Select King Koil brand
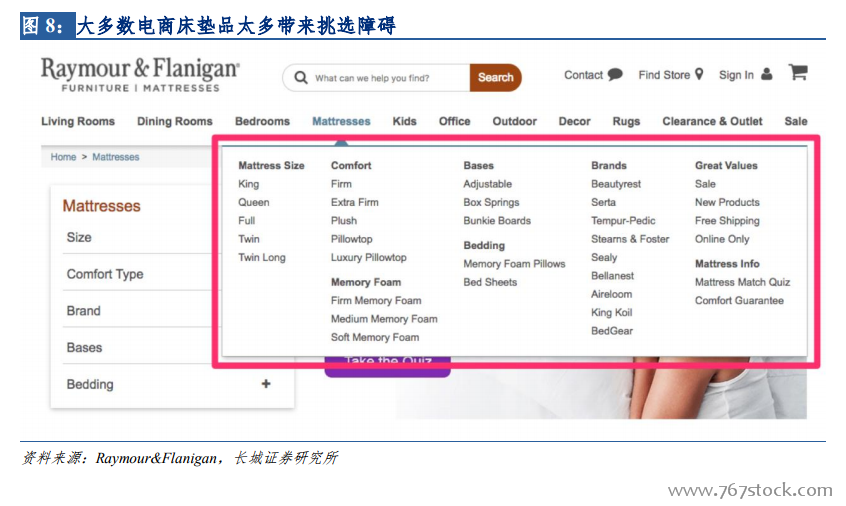Image resolution: width=846 pixels, height=506 pixels. click(x=611, y=312)
